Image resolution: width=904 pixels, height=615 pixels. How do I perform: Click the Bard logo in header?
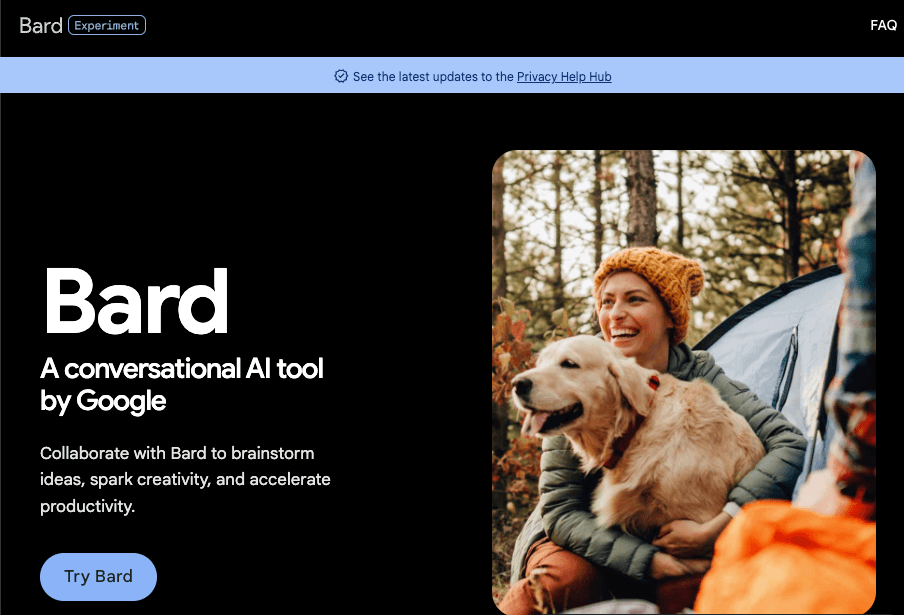tap(40, 25)
